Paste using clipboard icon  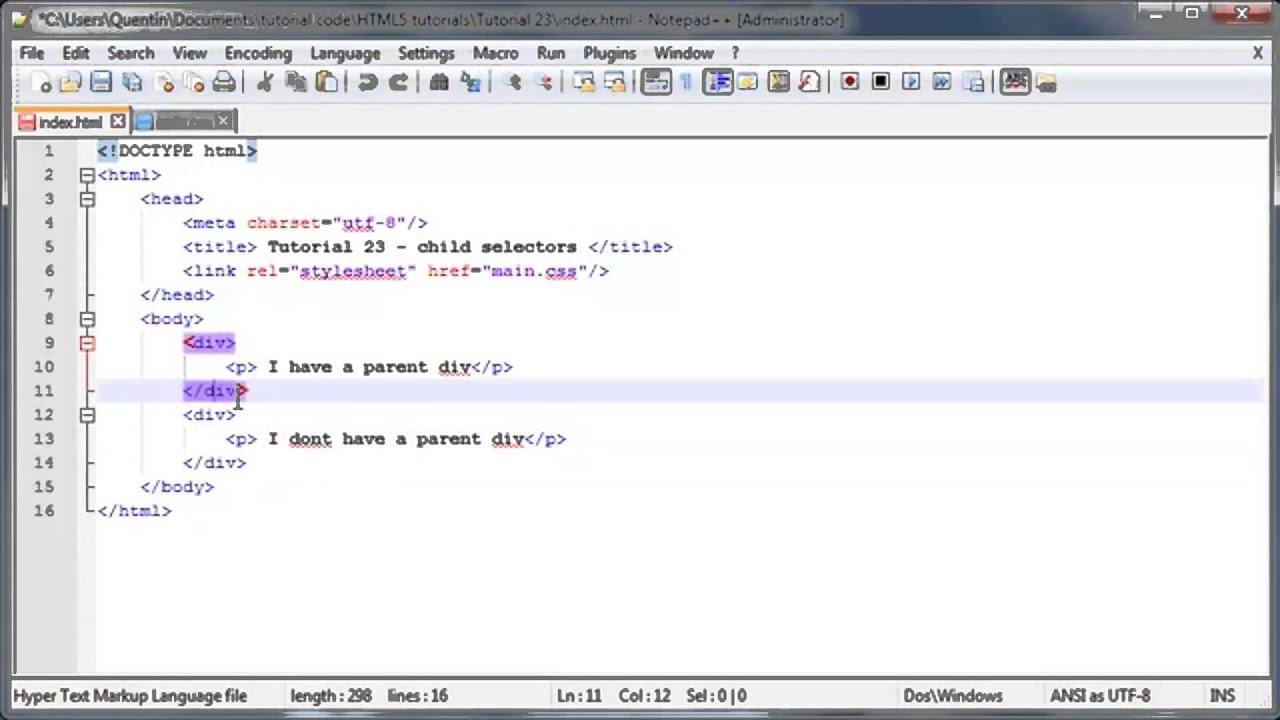327,83
